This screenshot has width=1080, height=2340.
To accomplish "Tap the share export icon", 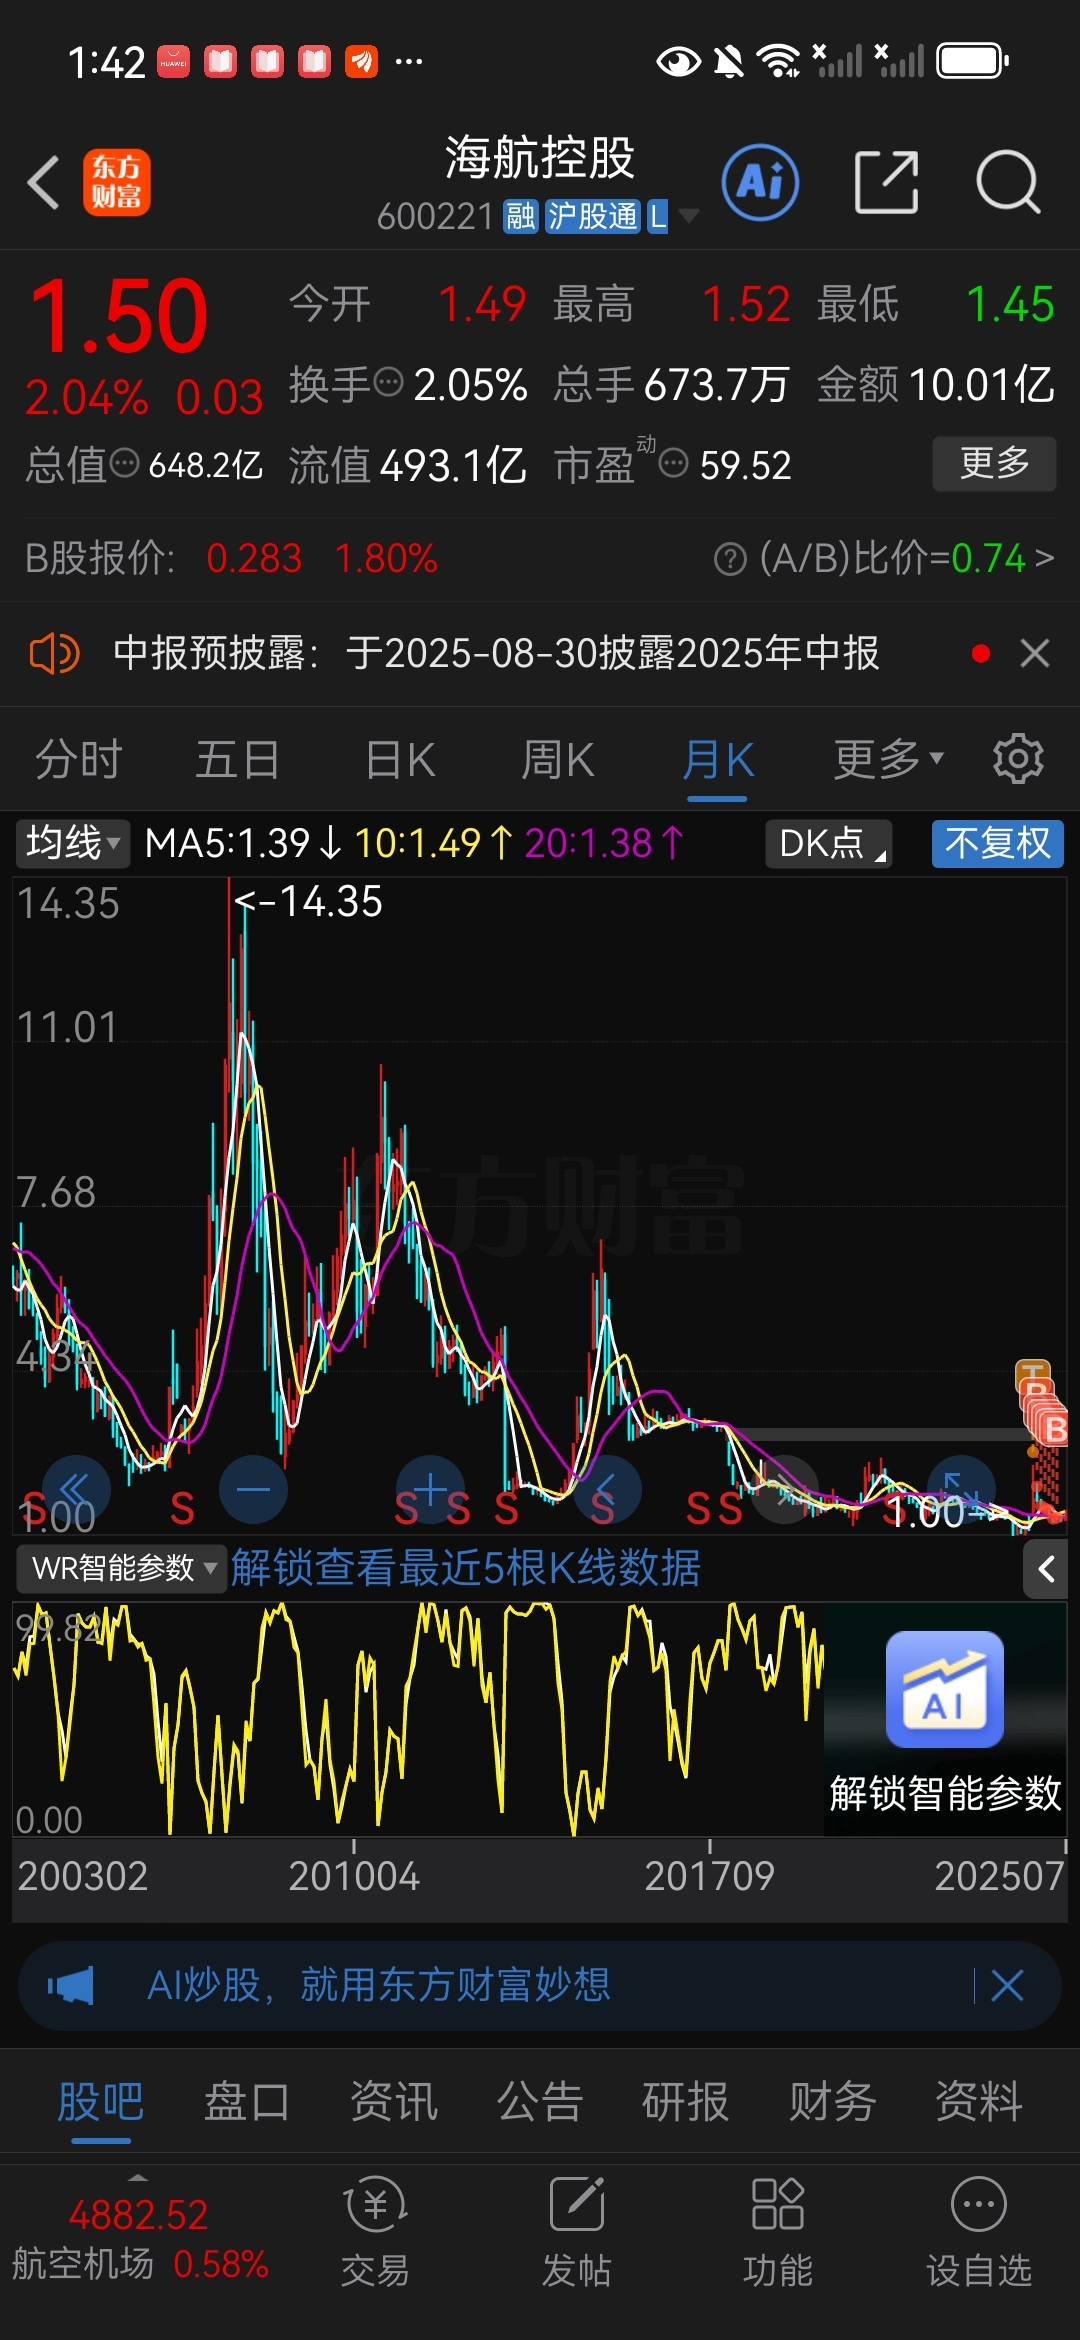I will click(x=886, y=183).
